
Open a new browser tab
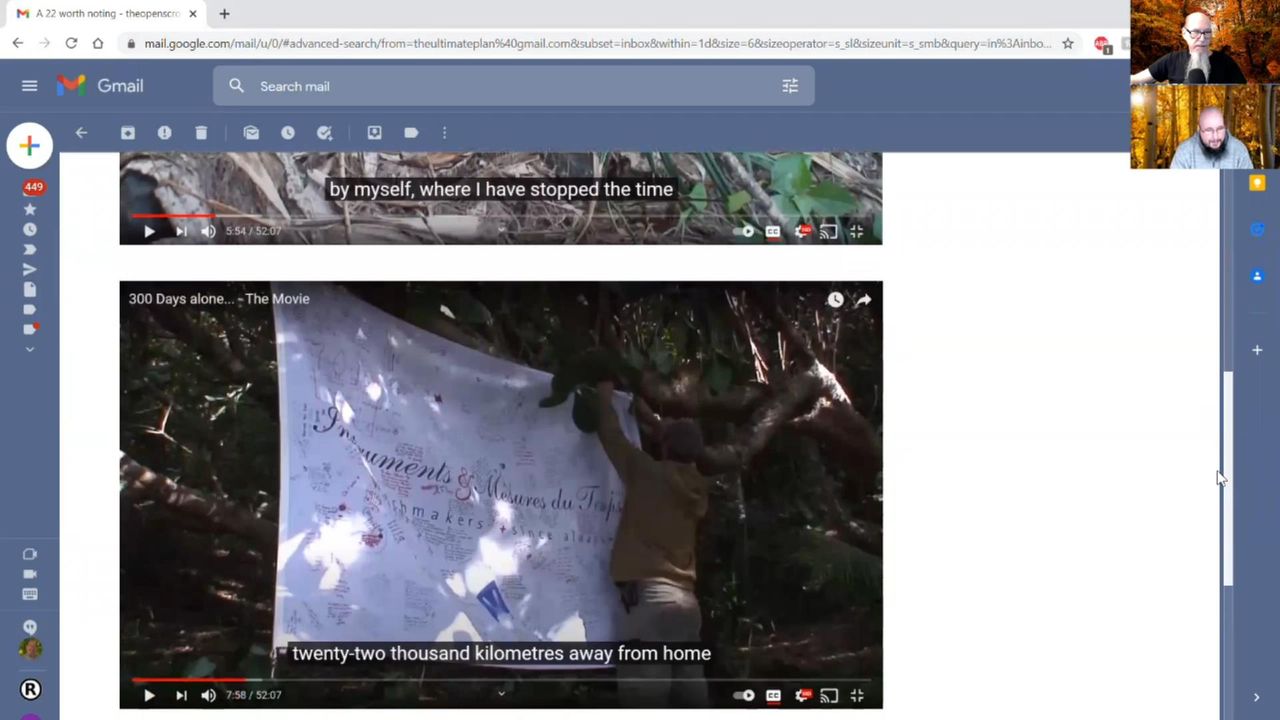click(x=224, y=14)
